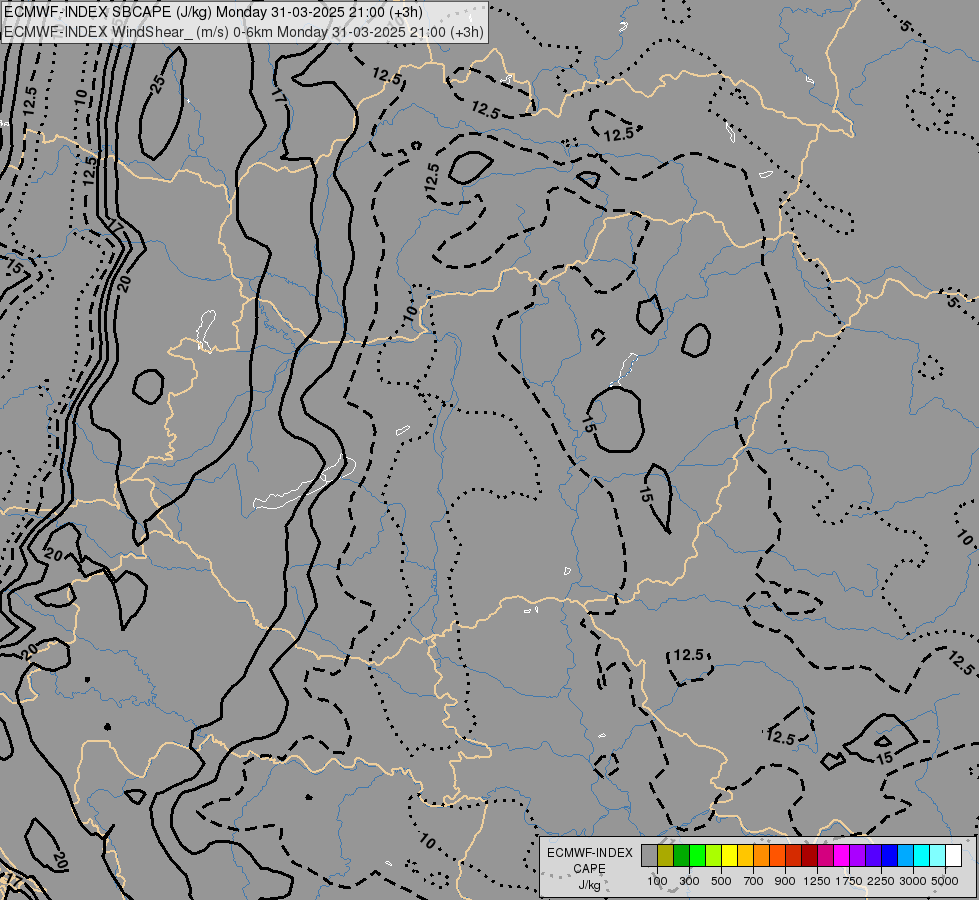Pick the dark red swatch left of 1250 tick
This screenshot has width=979, height=900.
[809, 856]
